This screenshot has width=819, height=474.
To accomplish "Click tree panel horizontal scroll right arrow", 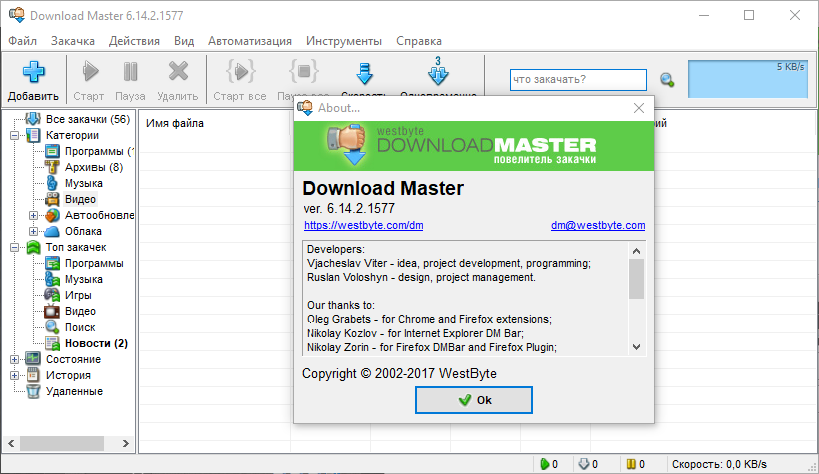I will pyautogui.click(x=125, y=444).
